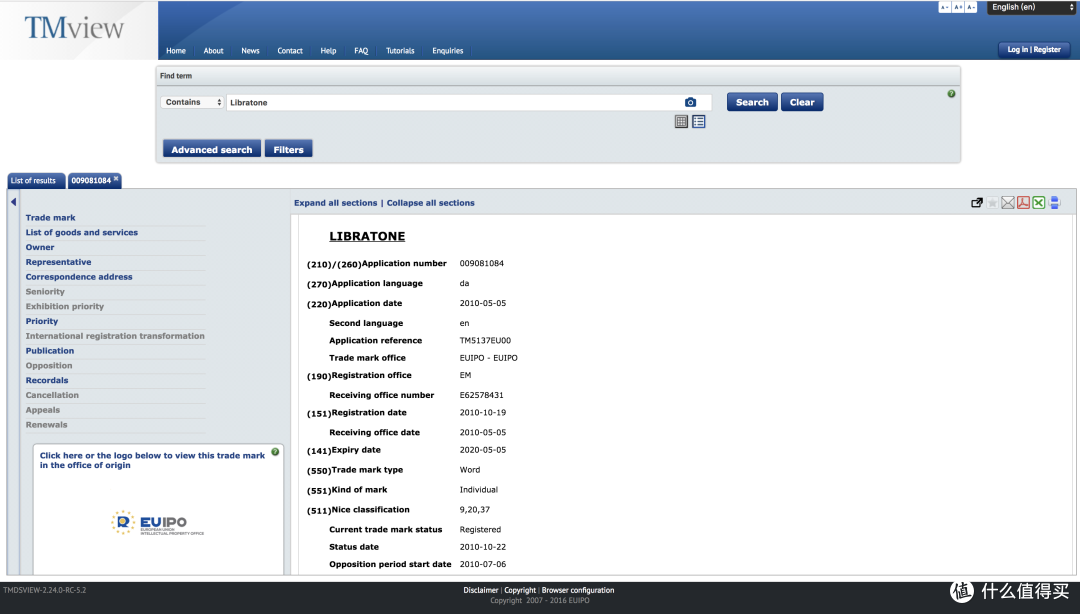The width and height of the screenshot is (1080, 614).
Task: Open the Home menu item
Action: point(176,50)
